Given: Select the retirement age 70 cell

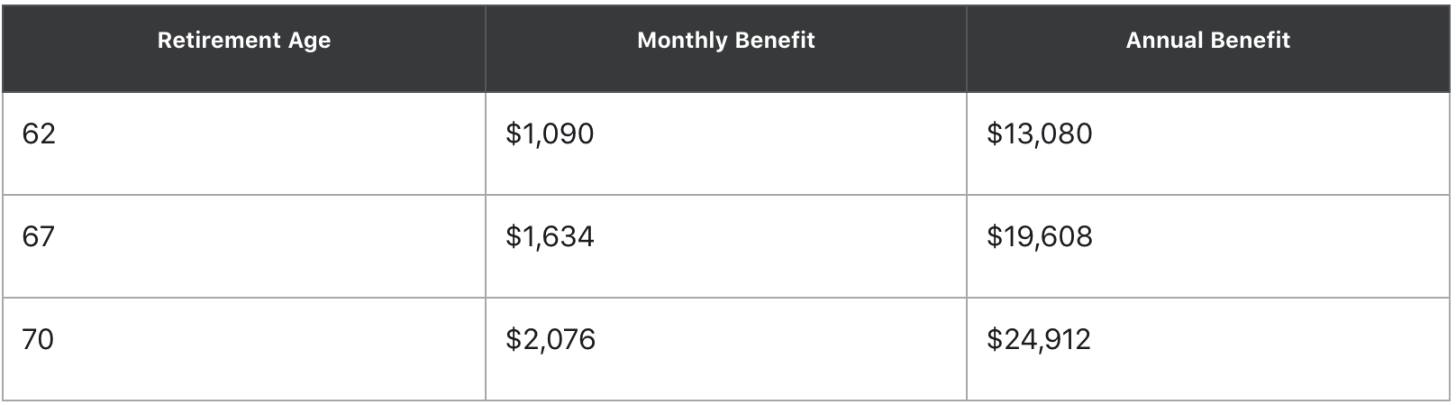Looking at the screenshot, I should click(39, 340).
